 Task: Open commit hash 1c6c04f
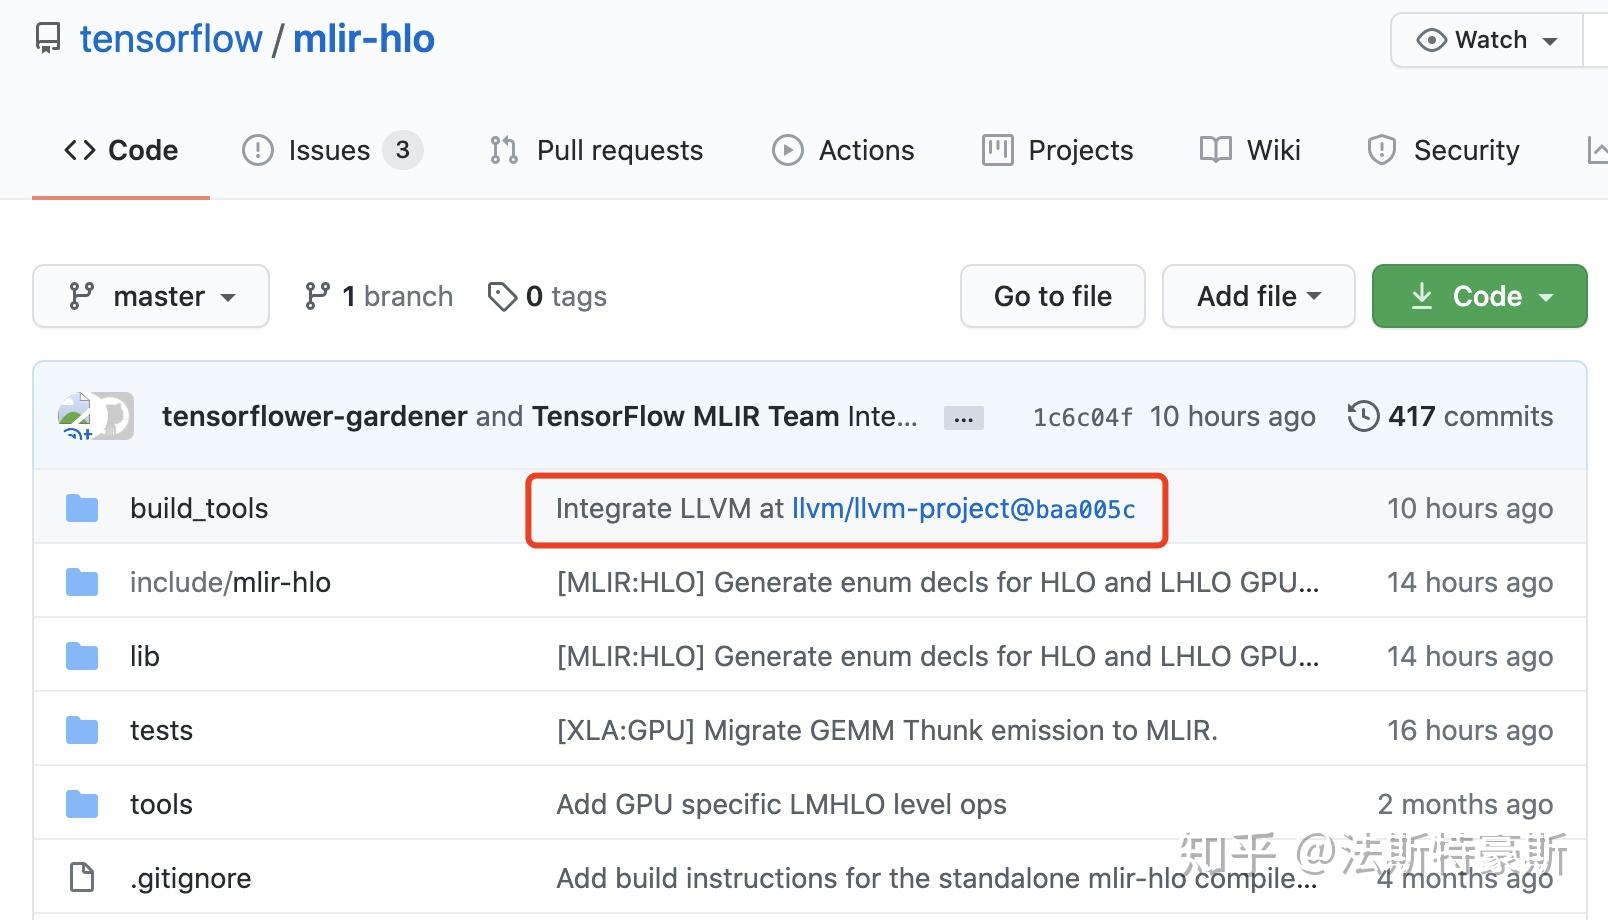[1082, 417]
